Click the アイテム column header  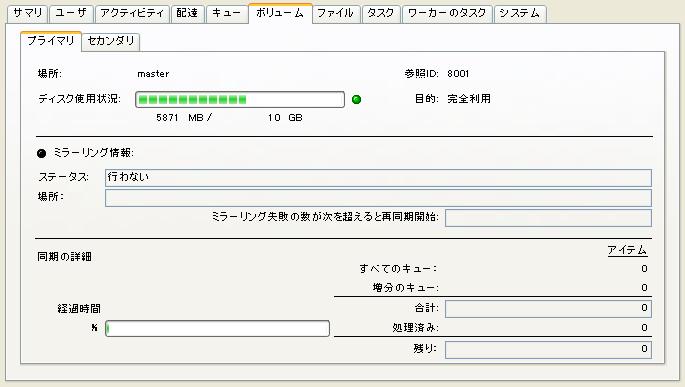coord(627,250)
